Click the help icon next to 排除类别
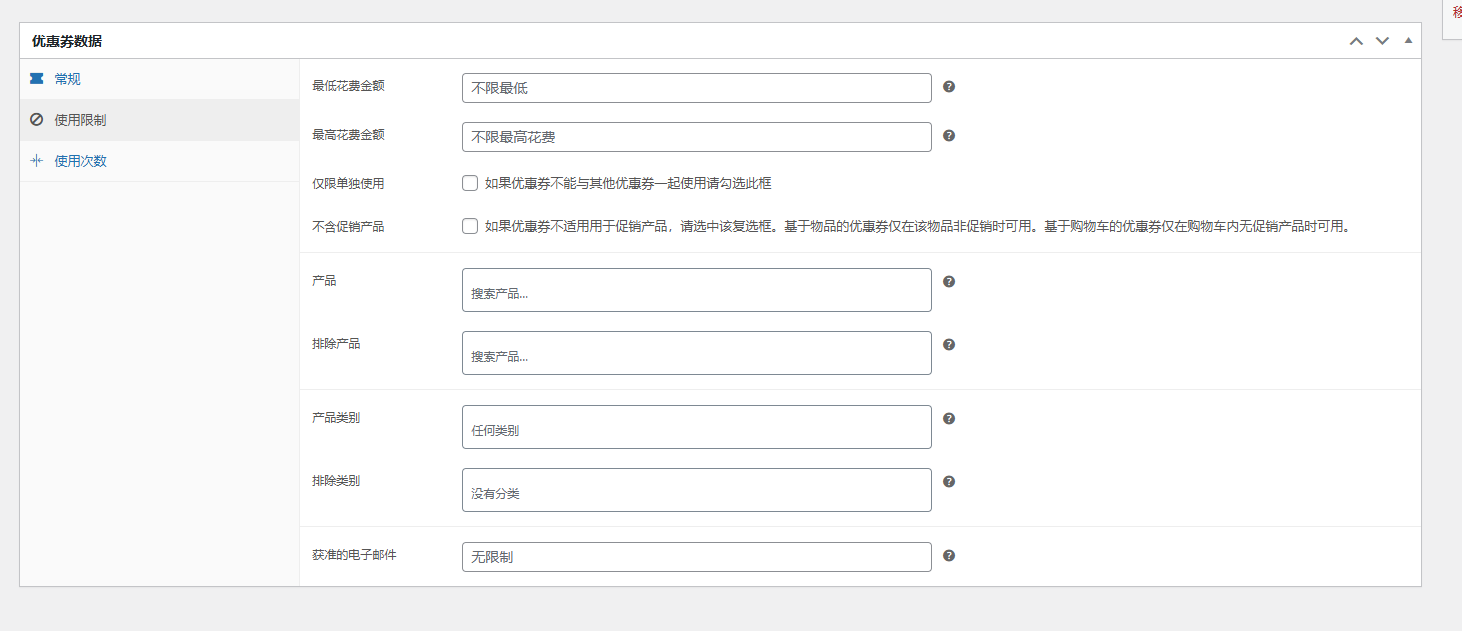Image resolution: width=1462 pixels, height=631 pixels. 948,481
